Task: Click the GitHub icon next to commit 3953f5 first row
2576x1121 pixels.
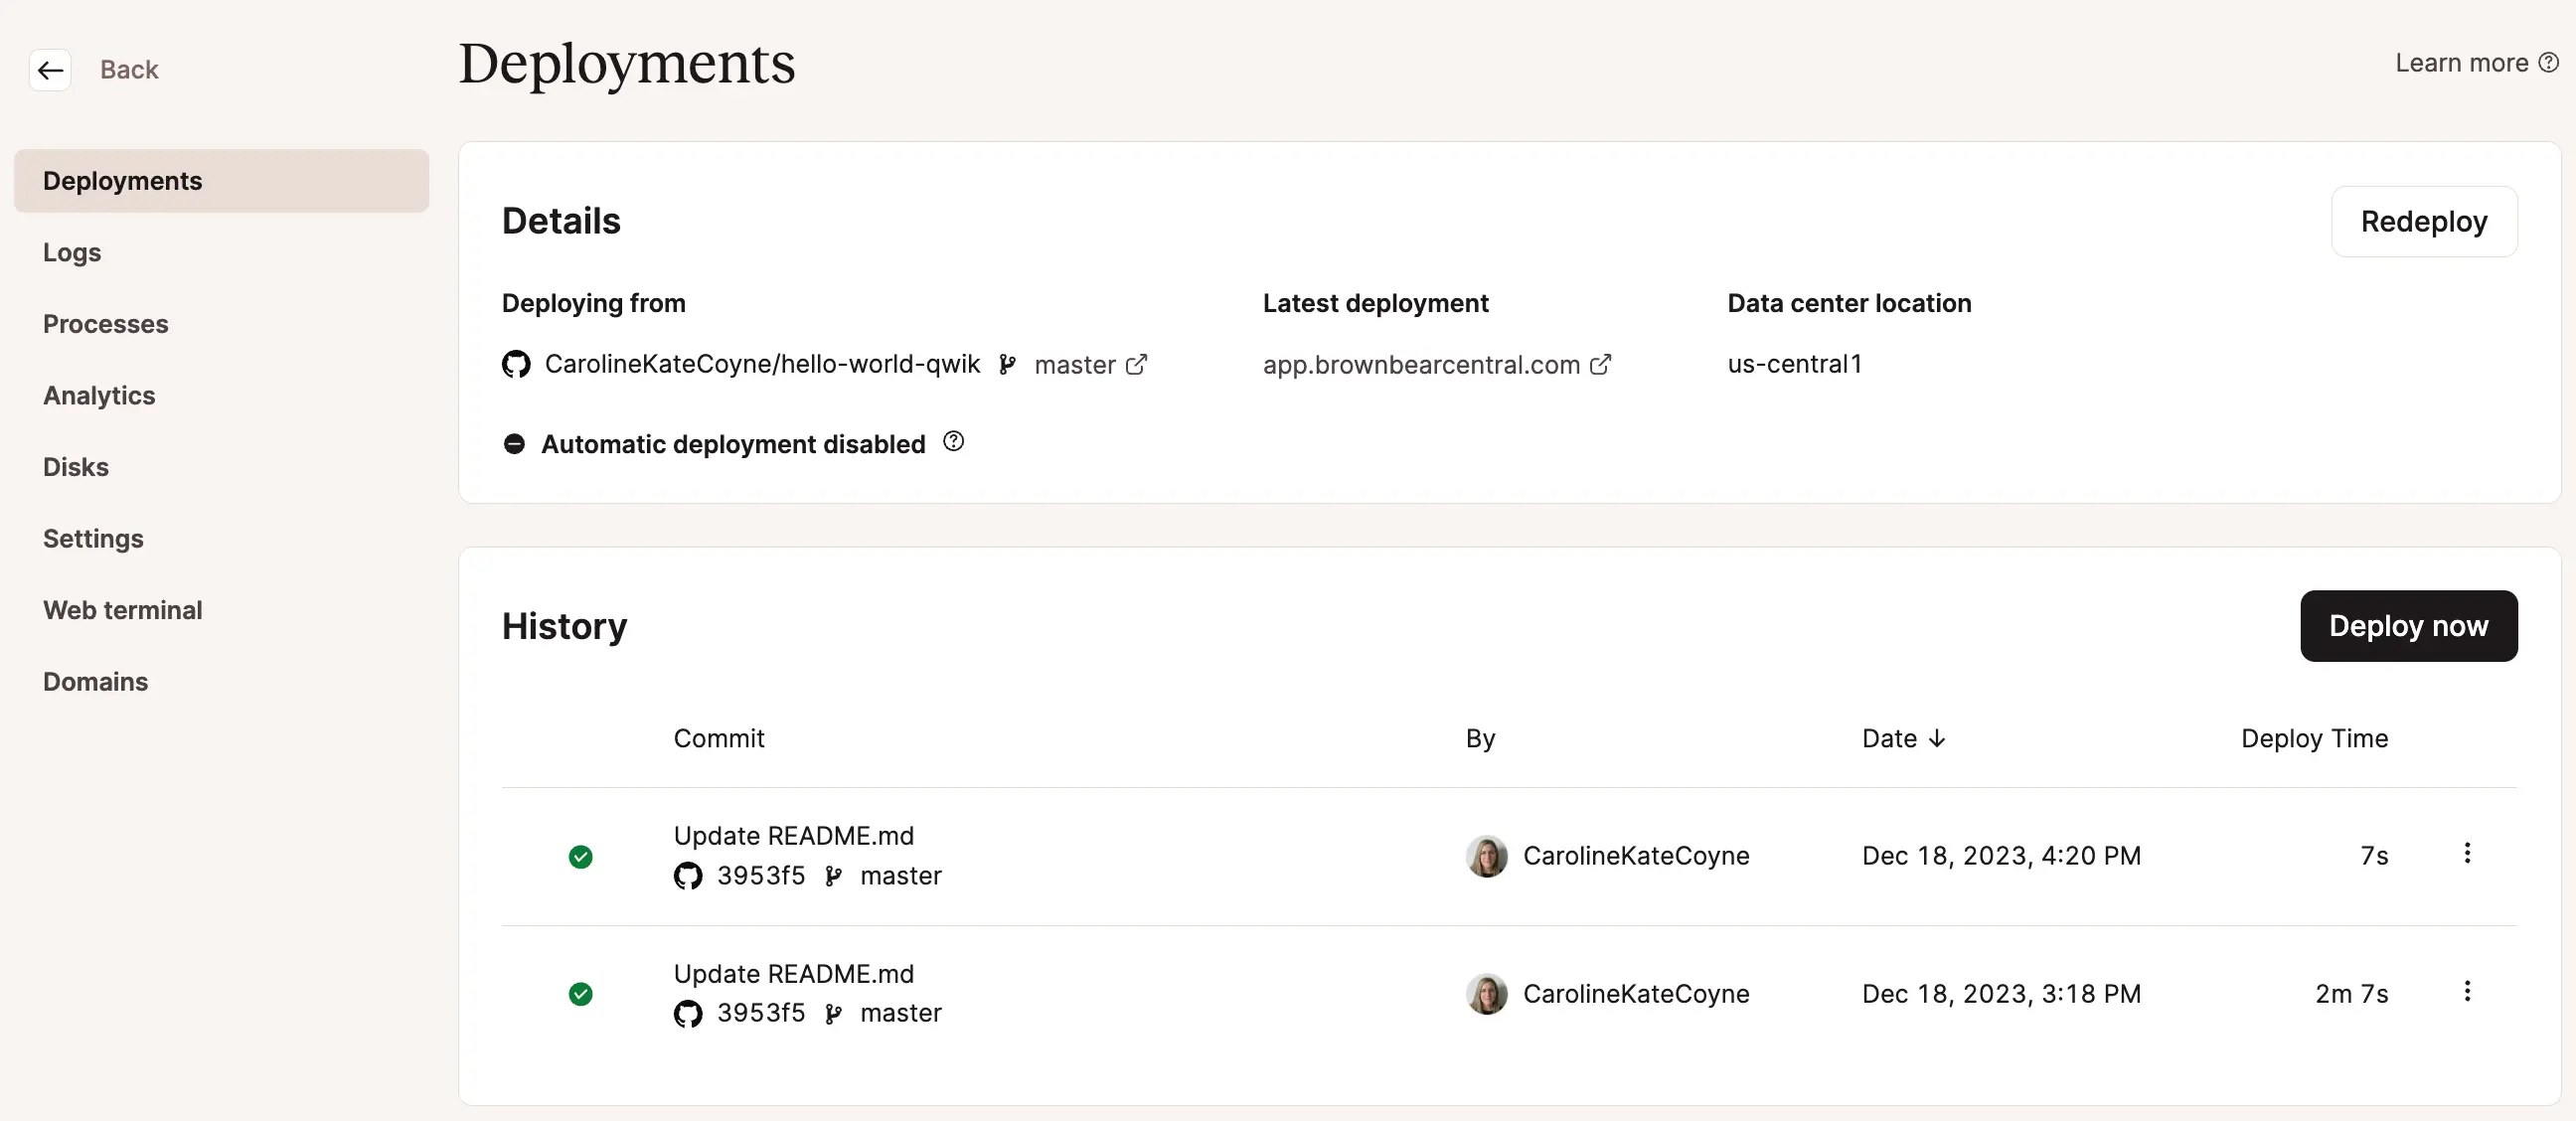Action: (685, 875)
